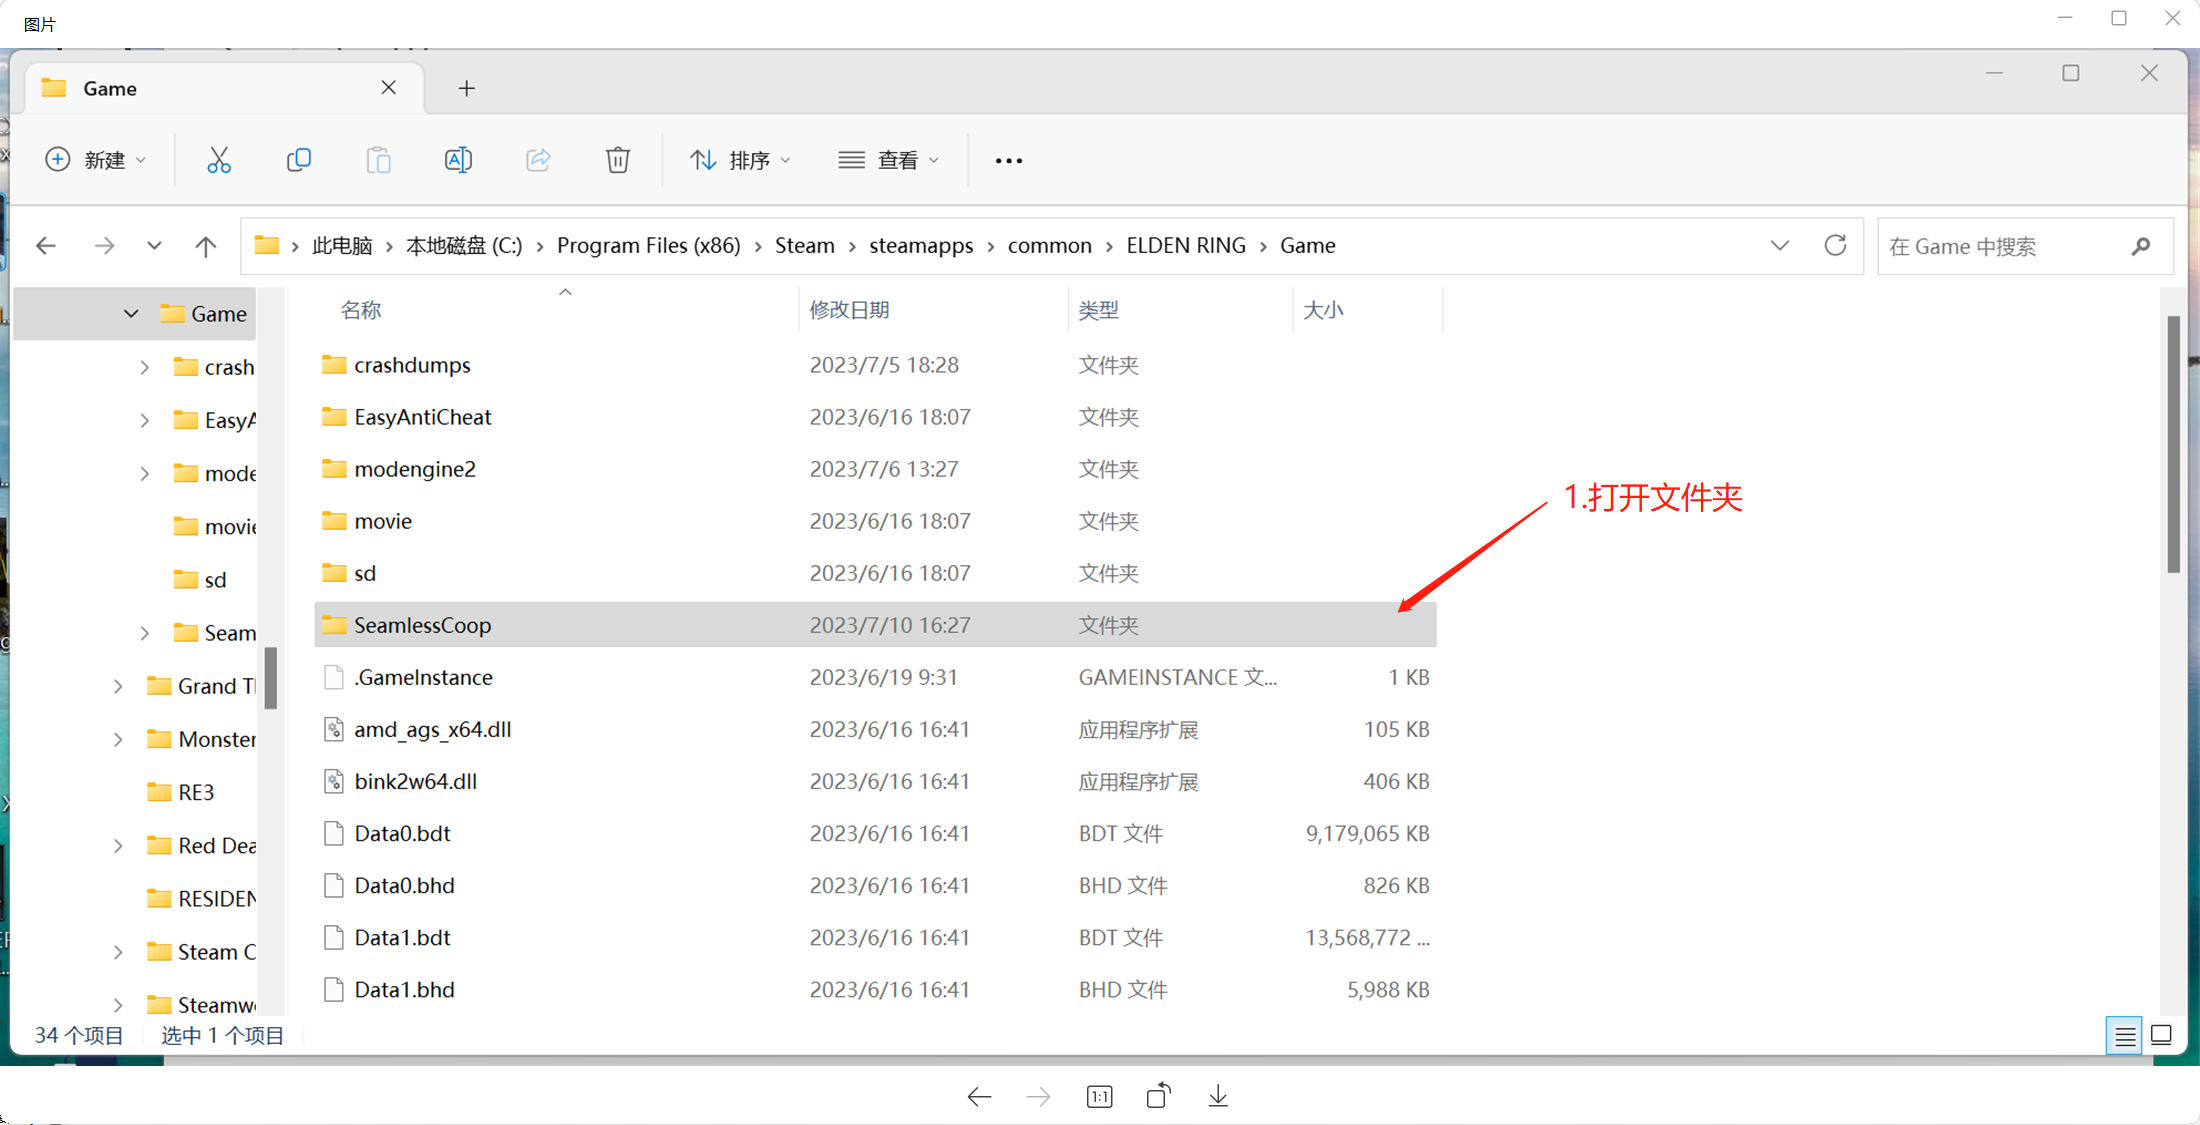Click the file list vertical scrollbar
Viewport: 2200px width, 1125px height.
click(x=2173, y=445)
